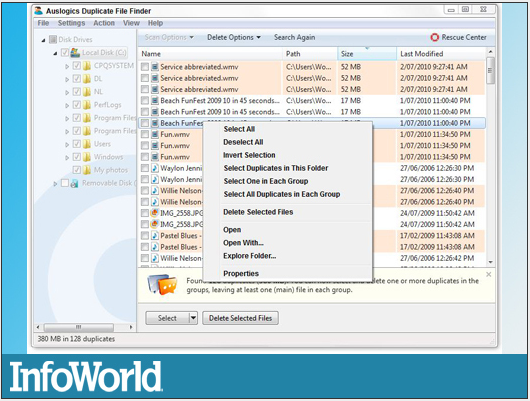Click the PerfLogs folder icon
The image size is (530, 401).
coord(87,105)
